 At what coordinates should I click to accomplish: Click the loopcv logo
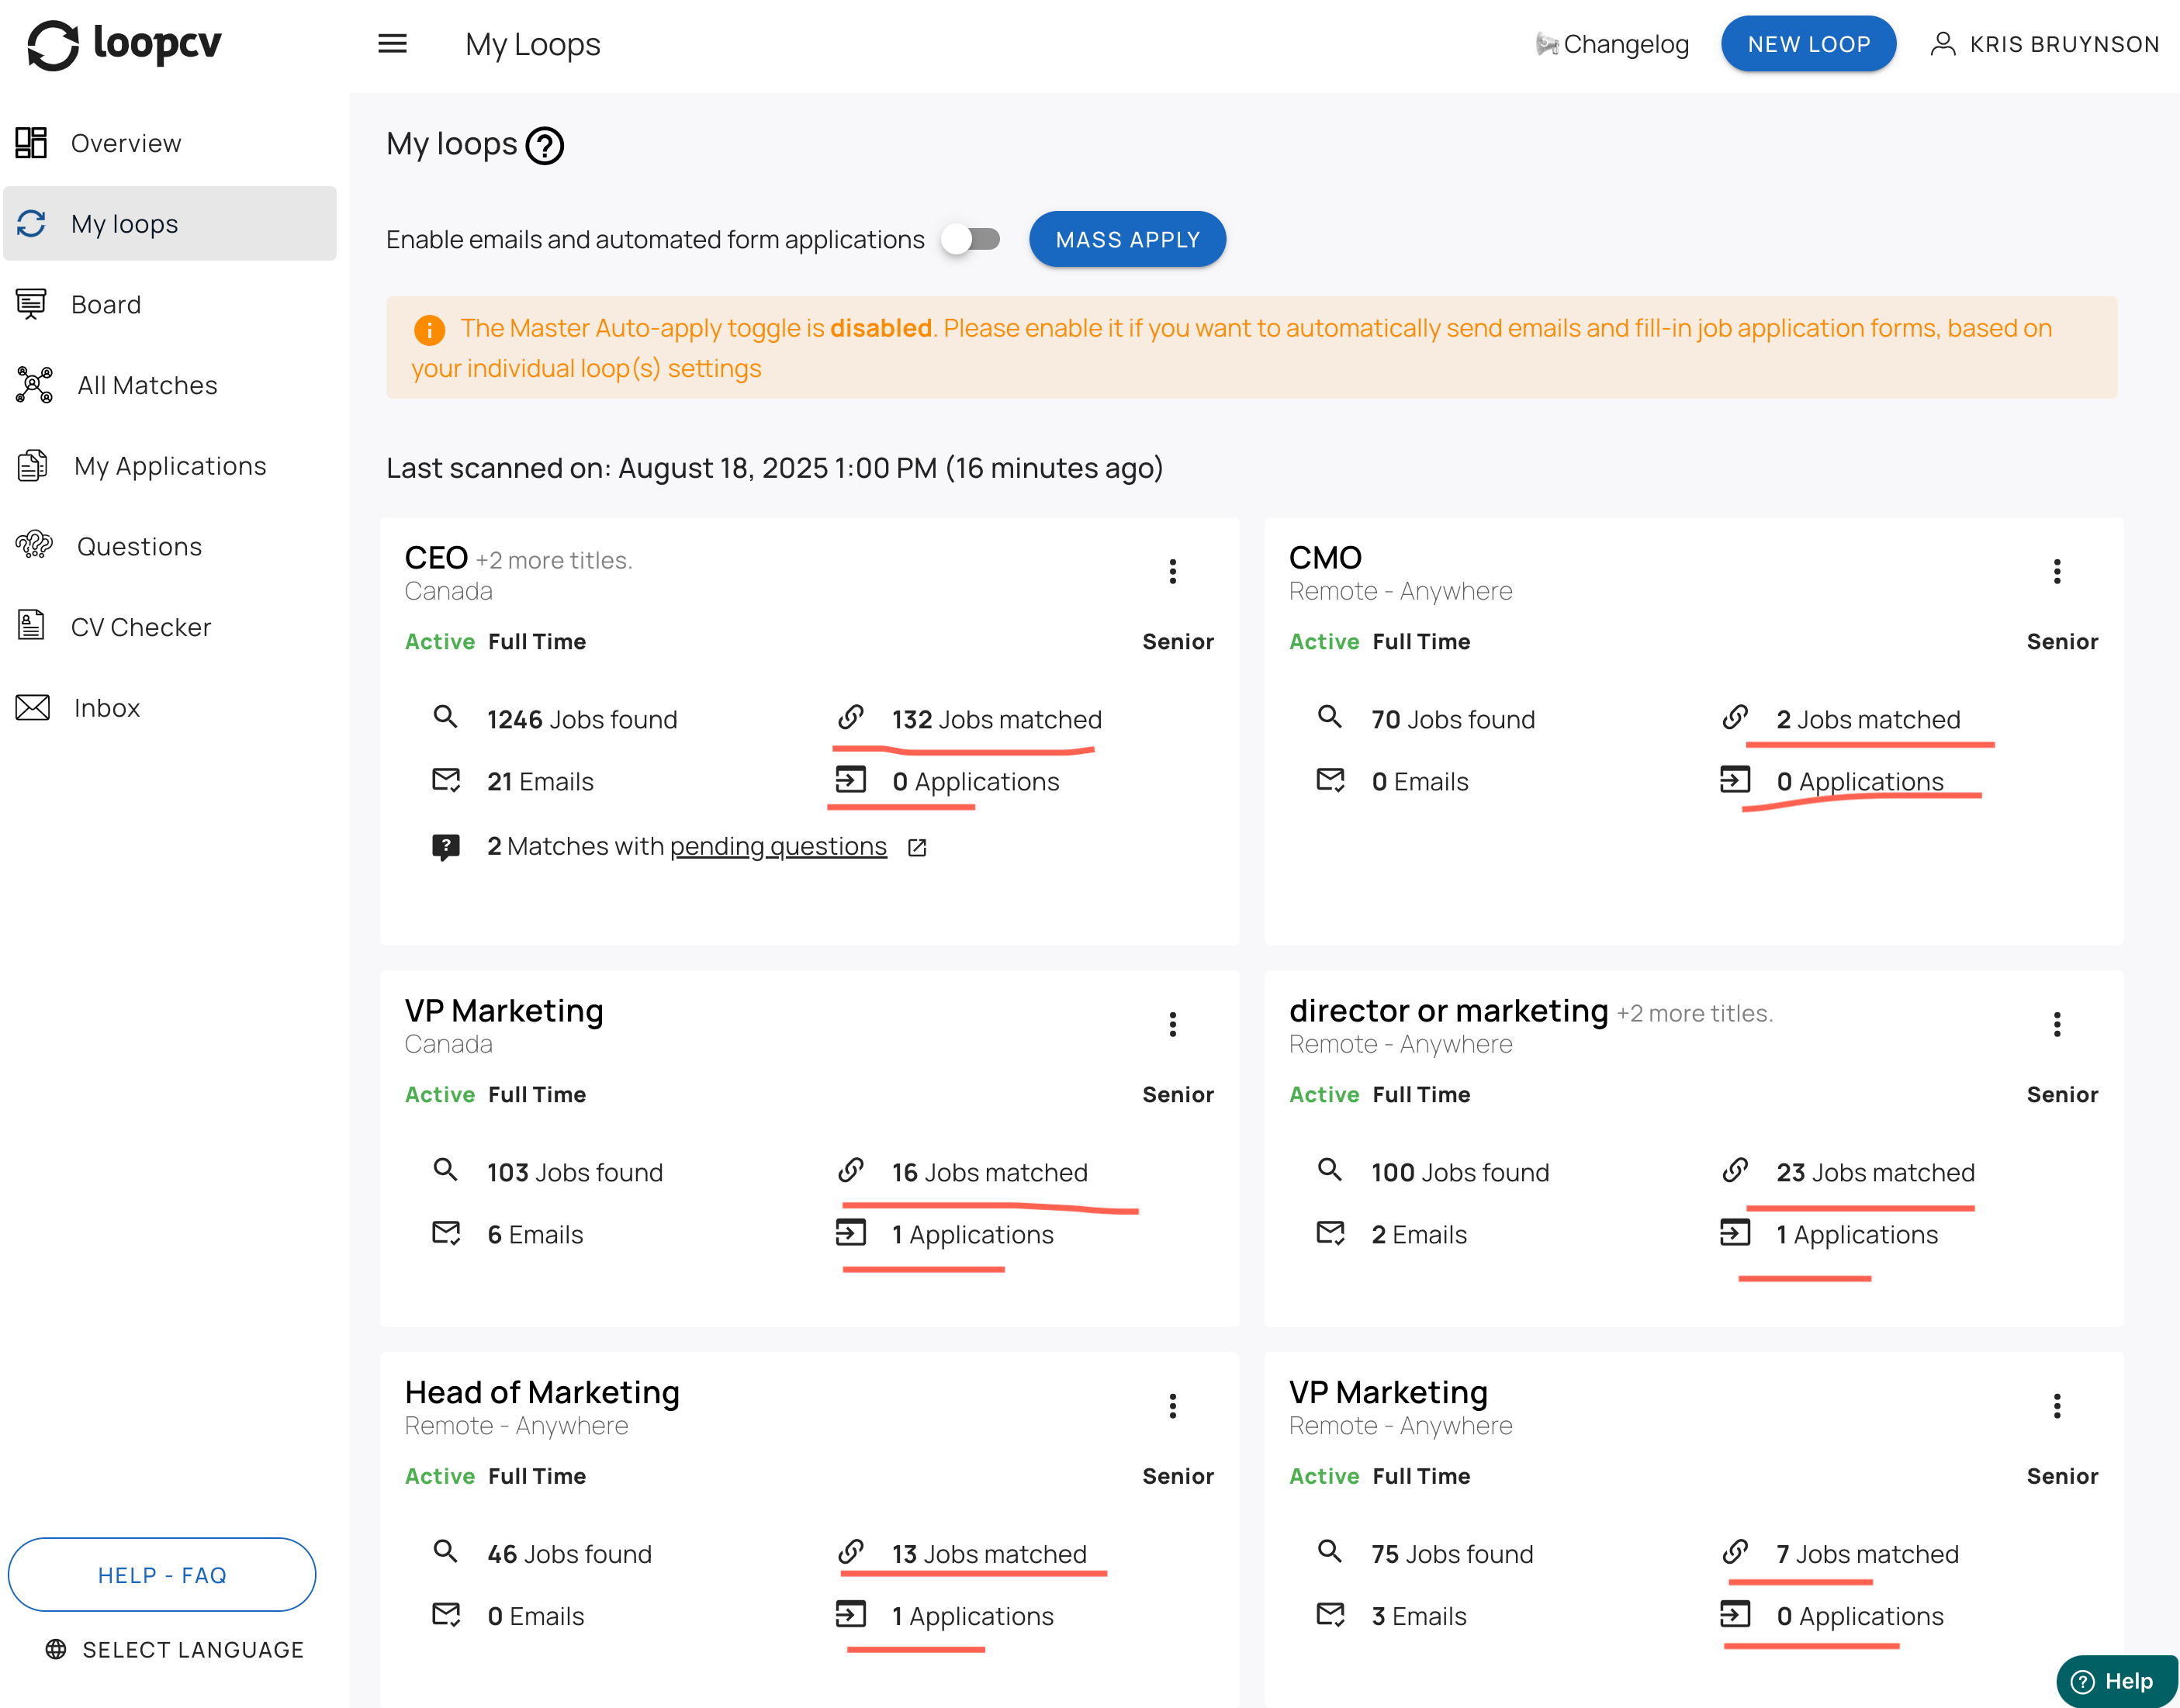point(124,44)
